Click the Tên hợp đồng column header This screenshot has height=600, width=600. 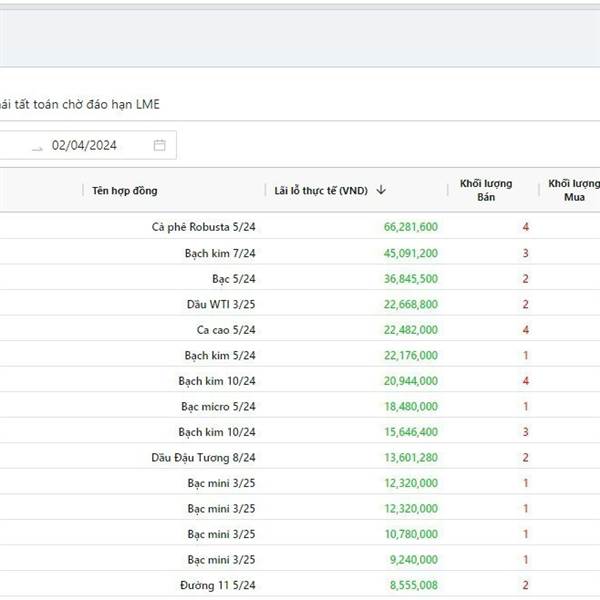125,191
